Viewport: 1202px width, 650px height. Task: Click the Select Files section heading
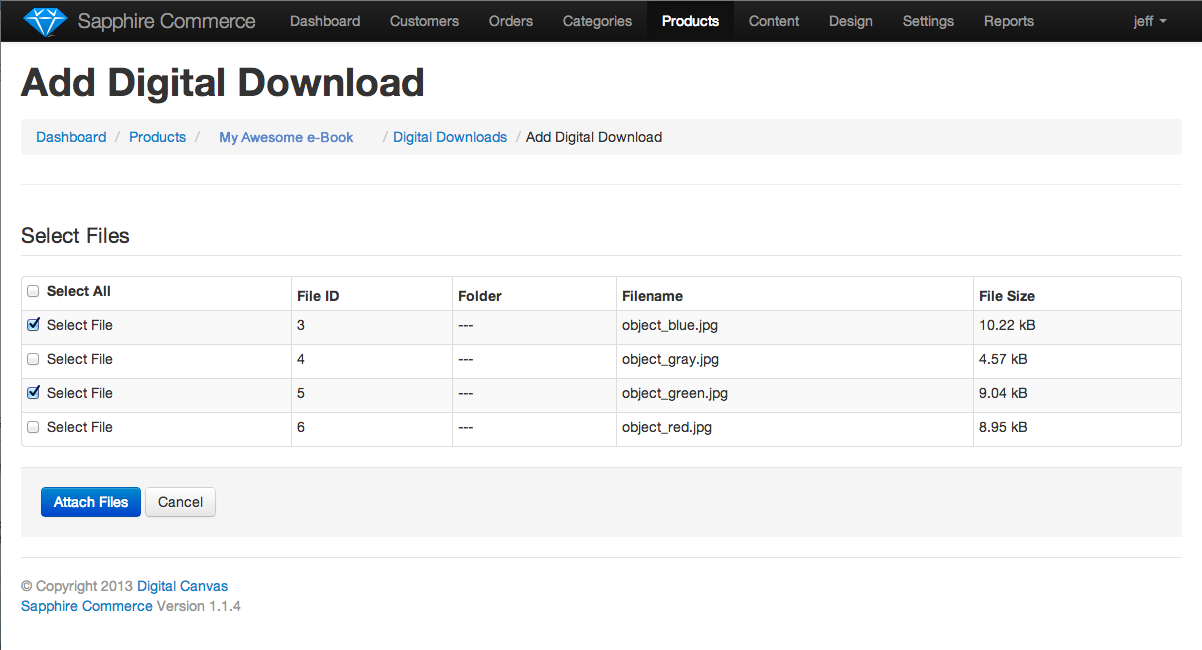75,236
